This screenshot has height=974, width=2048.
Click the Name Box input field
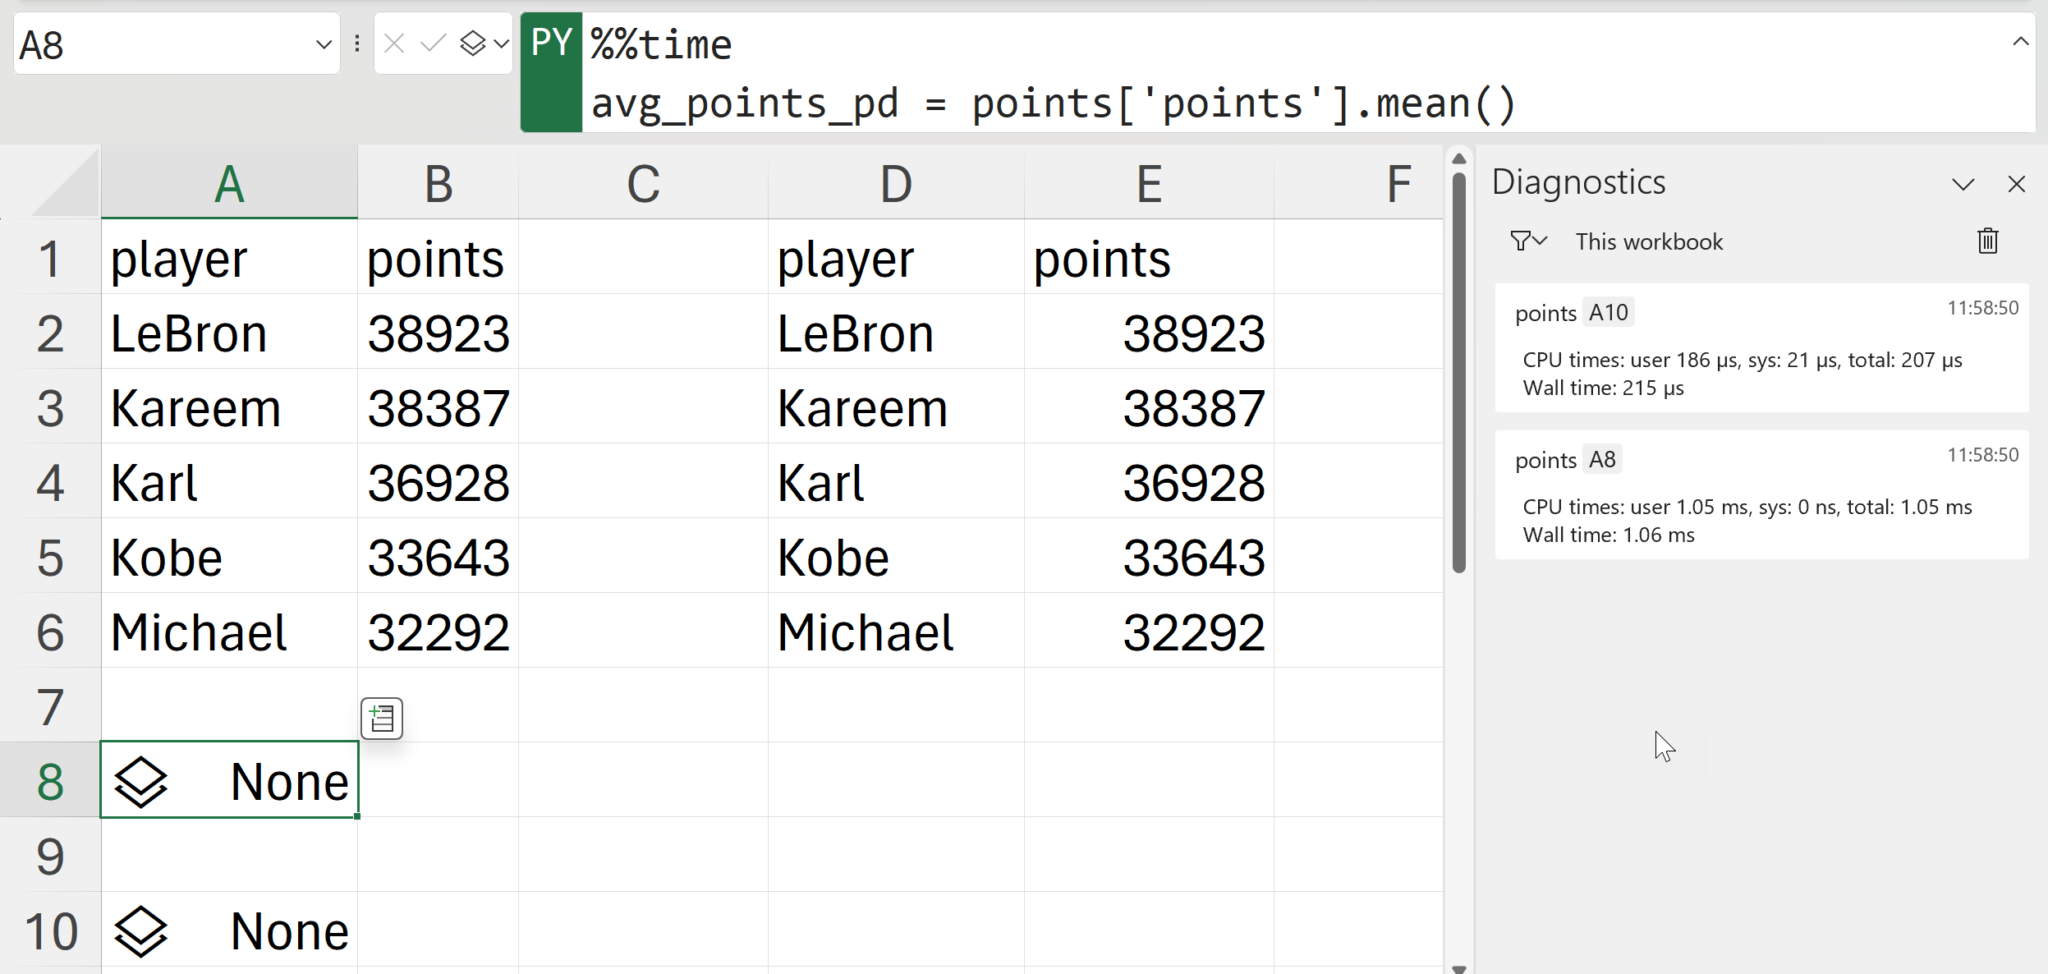[160, 44]
